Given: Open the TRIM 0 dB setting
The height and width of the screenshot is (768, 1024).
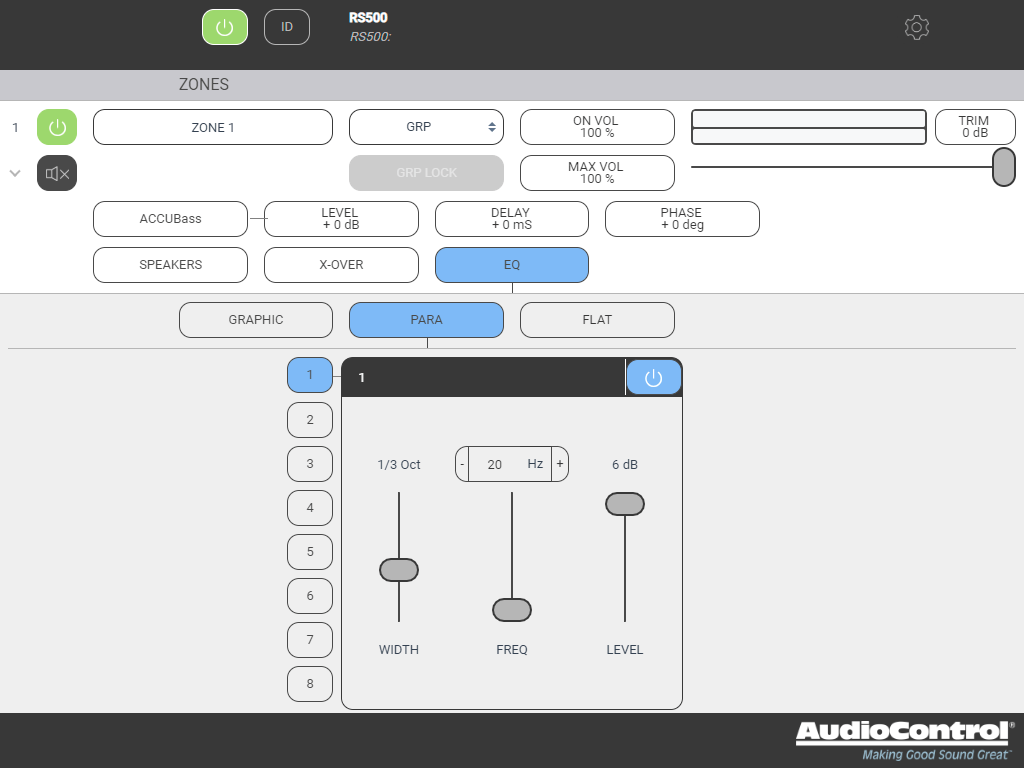Looking at the screenshot, I should point(974,127).
